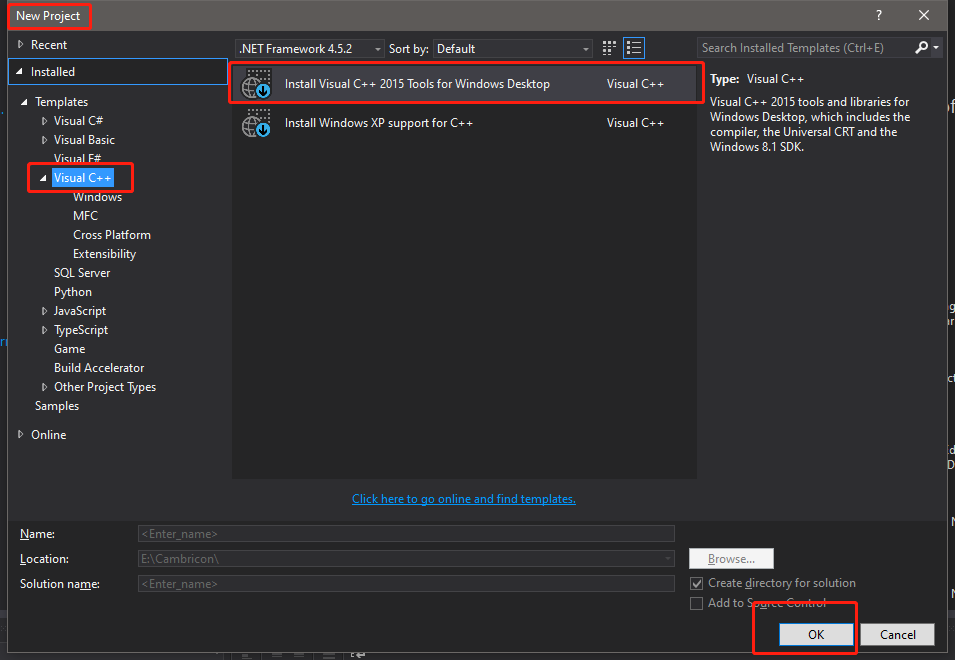Screen dimensions: 955x660
Task: Click the Name input field
Action: coord(406,534)
